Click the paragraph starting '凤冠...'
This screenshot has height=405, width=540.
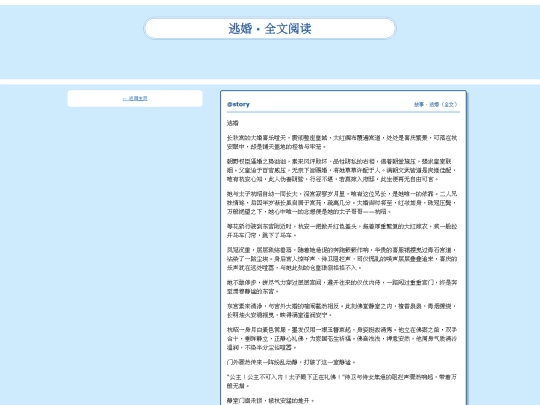pyautogui.click(x=342, y=259)
